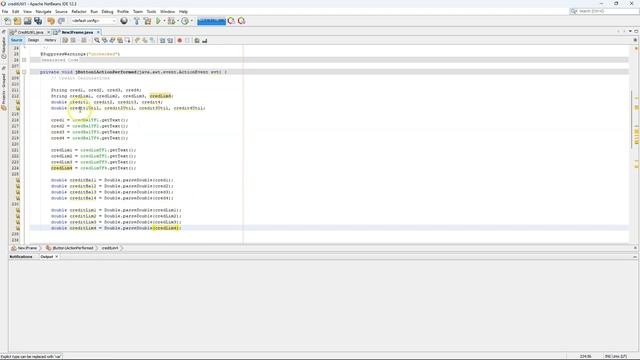Close the NewJFrame.java tab
Image resolution: width=640 pixels, height=360 pixels.
[98, 32]
